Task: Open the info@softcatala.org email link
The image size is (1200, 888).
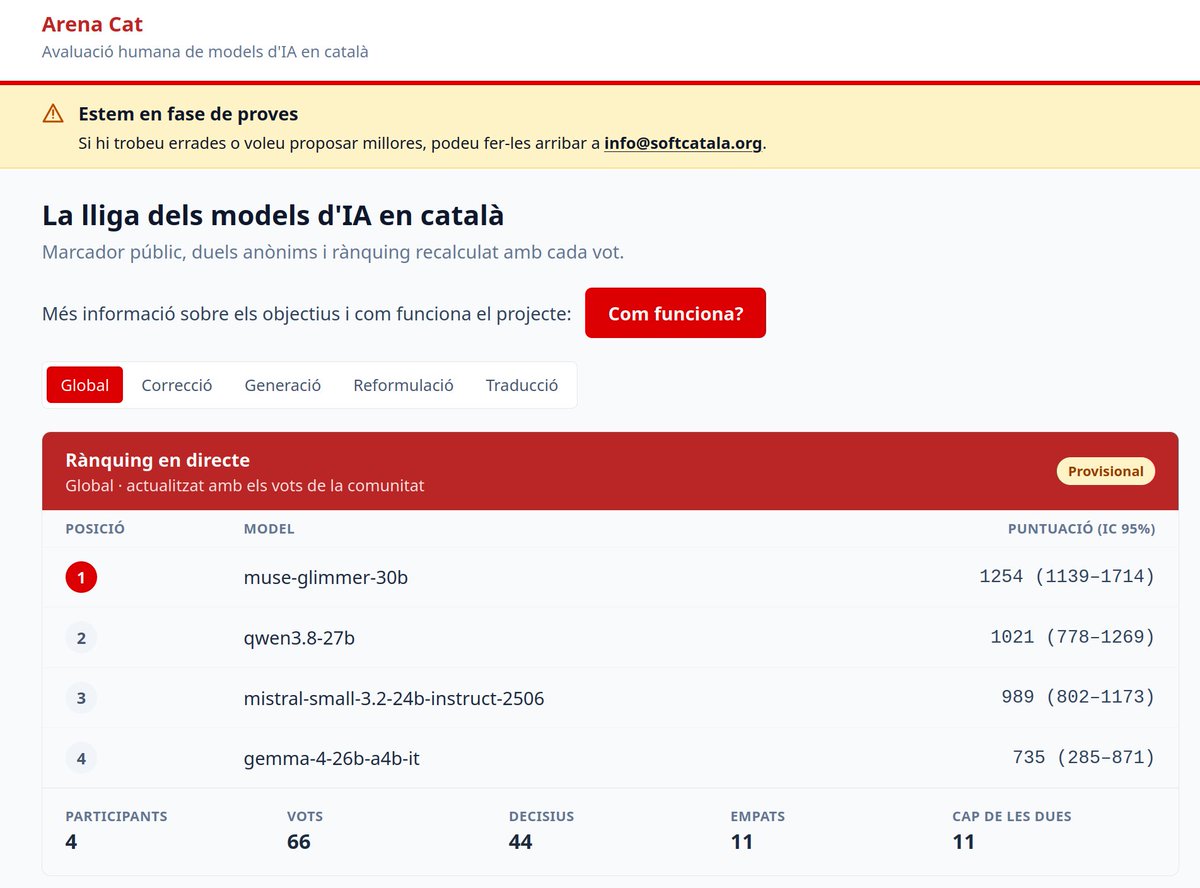Action: [x=683, y=143]
